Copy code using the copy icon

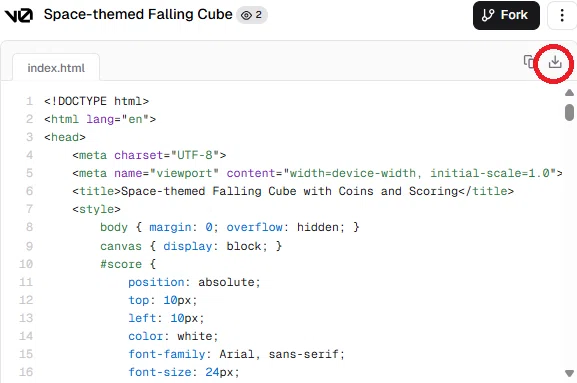click(529, 61)
